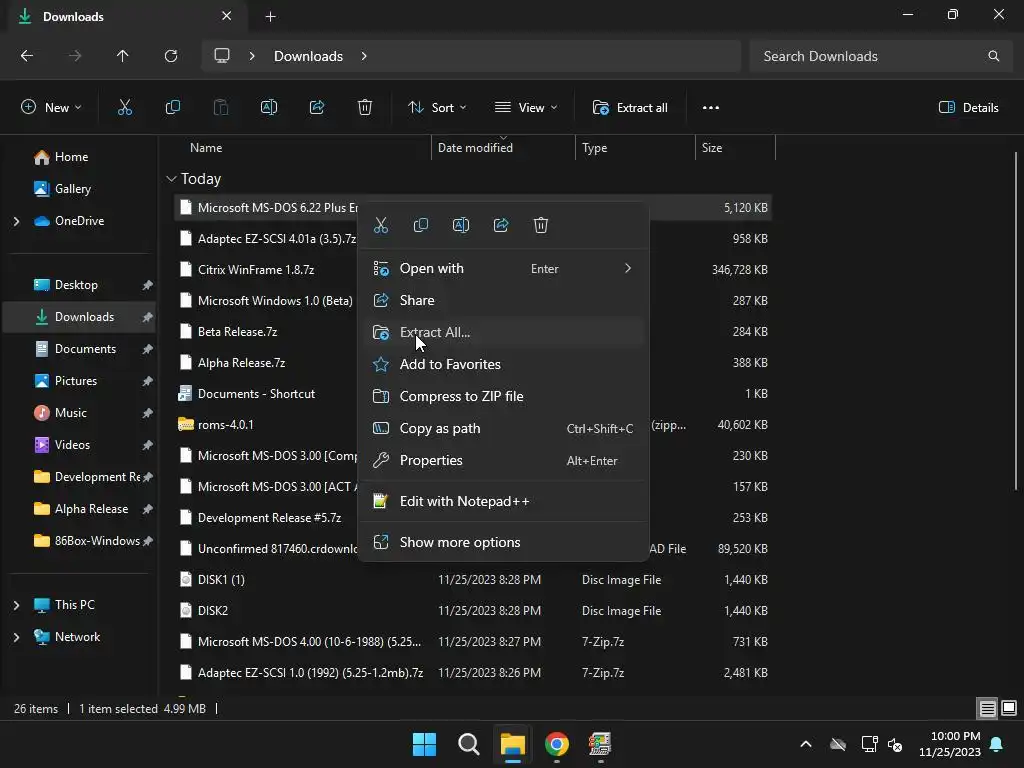Click the search magnifier icon in Search Downloads
This screenshot has width=1024, height=768.
[993, 56]
